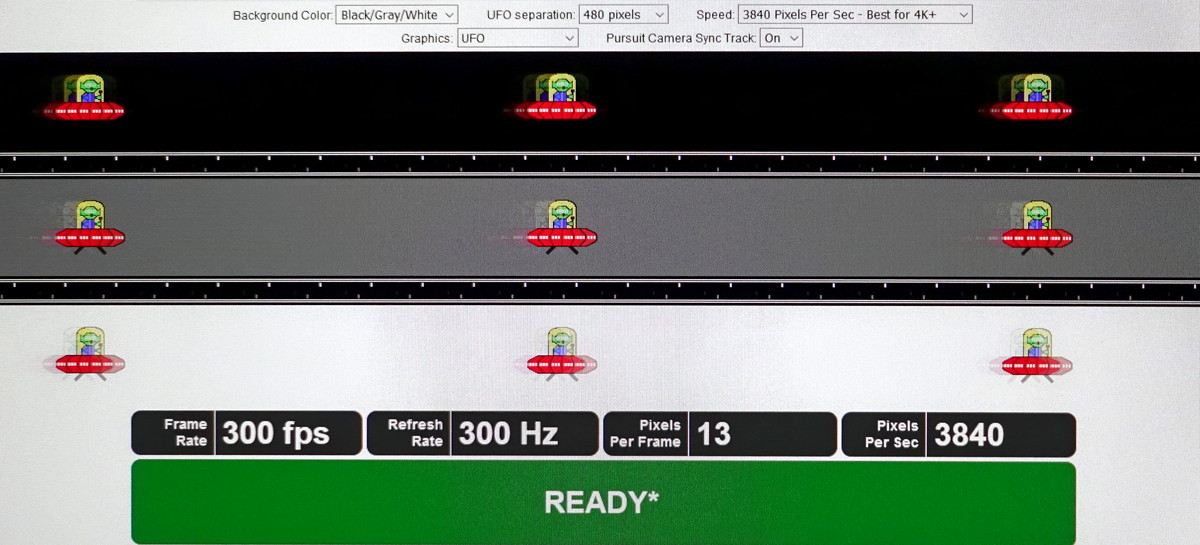Click the Frame Rate 300 fps readout

tap(246, 433)
